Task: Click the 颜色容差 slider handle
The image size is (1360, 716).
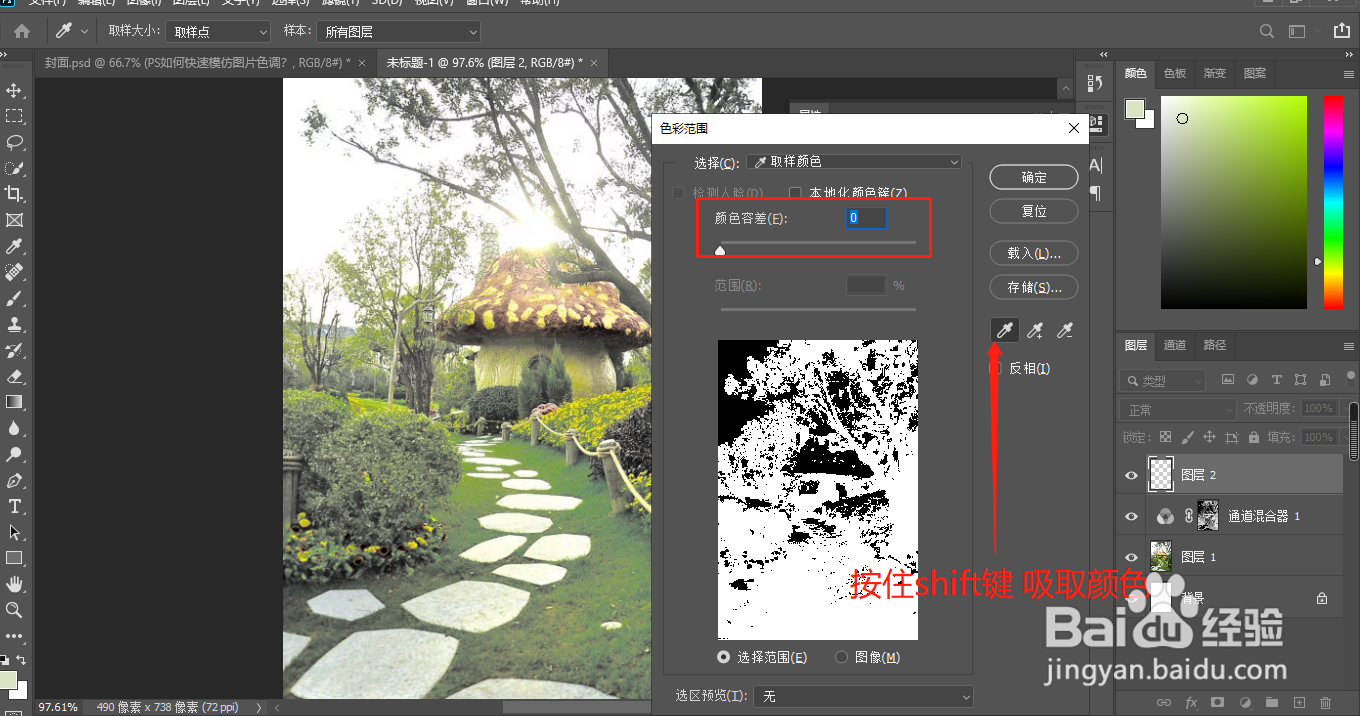Action: 720,250
